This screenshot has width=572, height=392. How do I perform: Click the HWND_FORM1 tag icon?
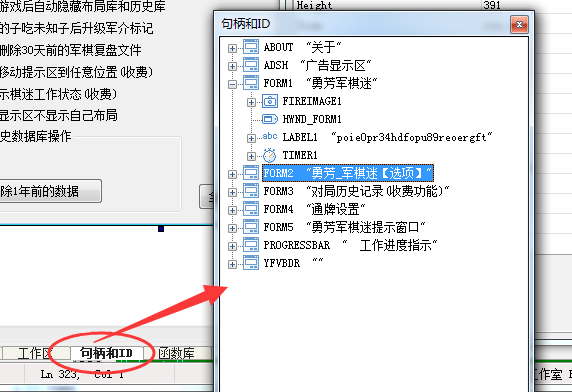point(270,119)
